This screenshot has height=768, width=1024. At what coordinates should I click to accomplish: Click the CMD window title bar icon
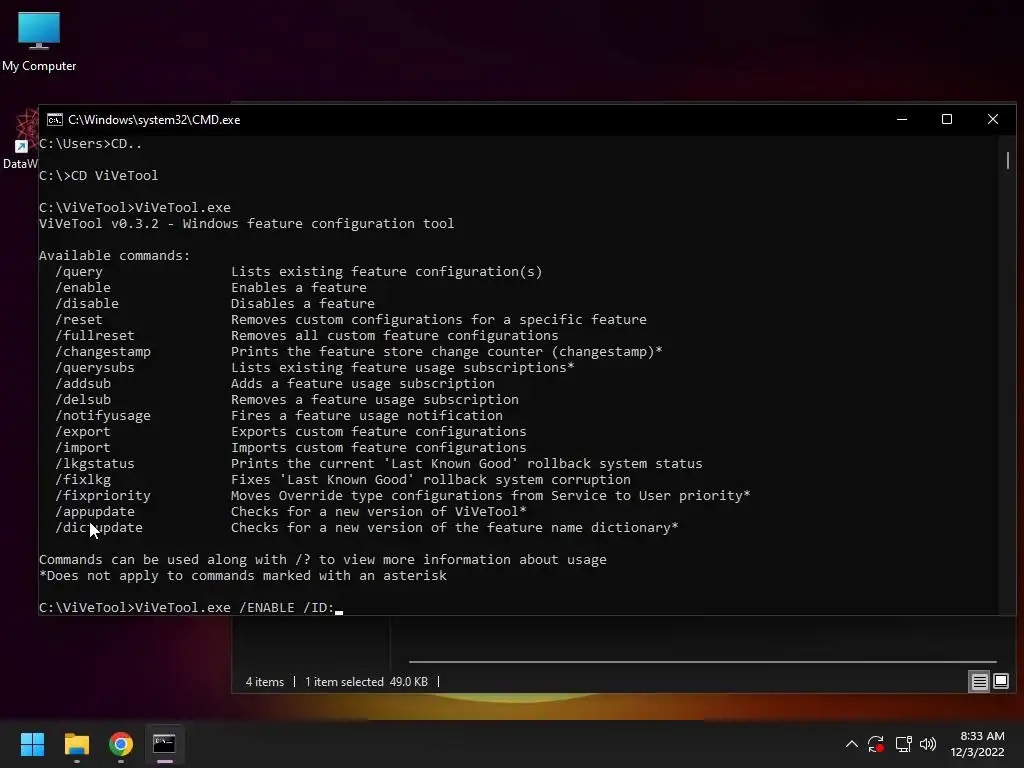coord(55,120)
